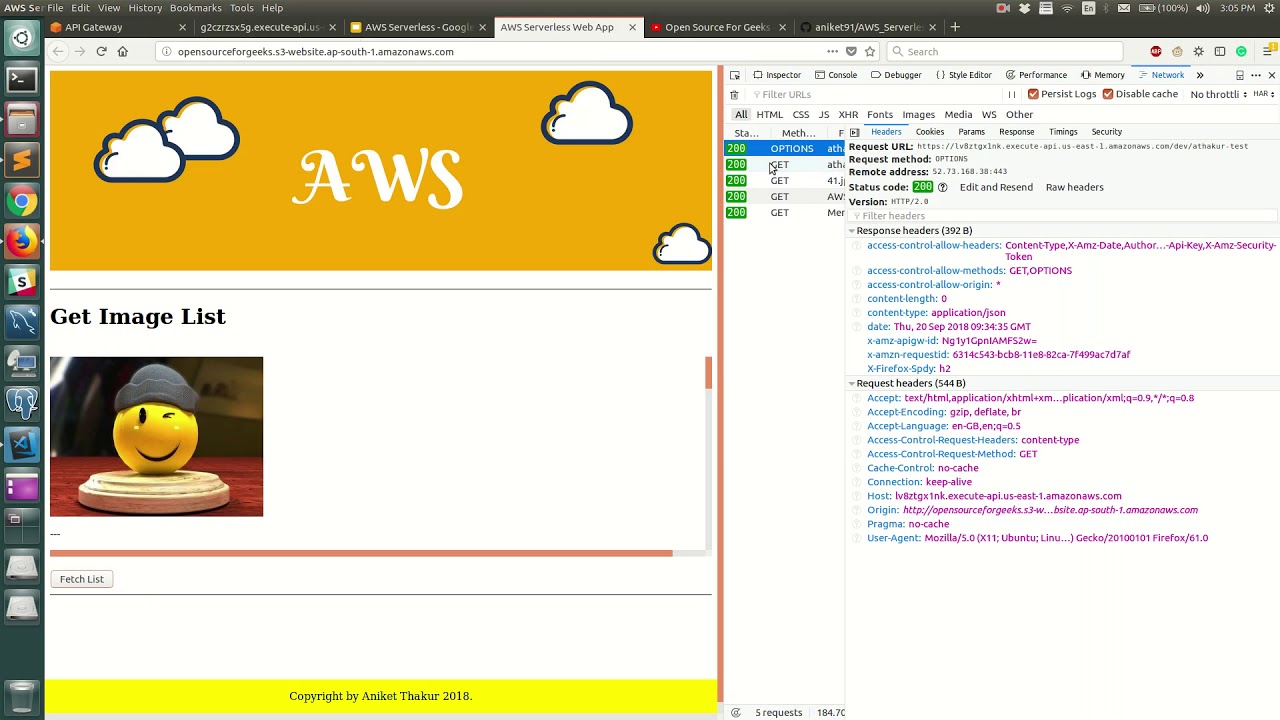1280x720 pixels.
Task: Focus the Filter headers input
Action: click(1062, 216)
